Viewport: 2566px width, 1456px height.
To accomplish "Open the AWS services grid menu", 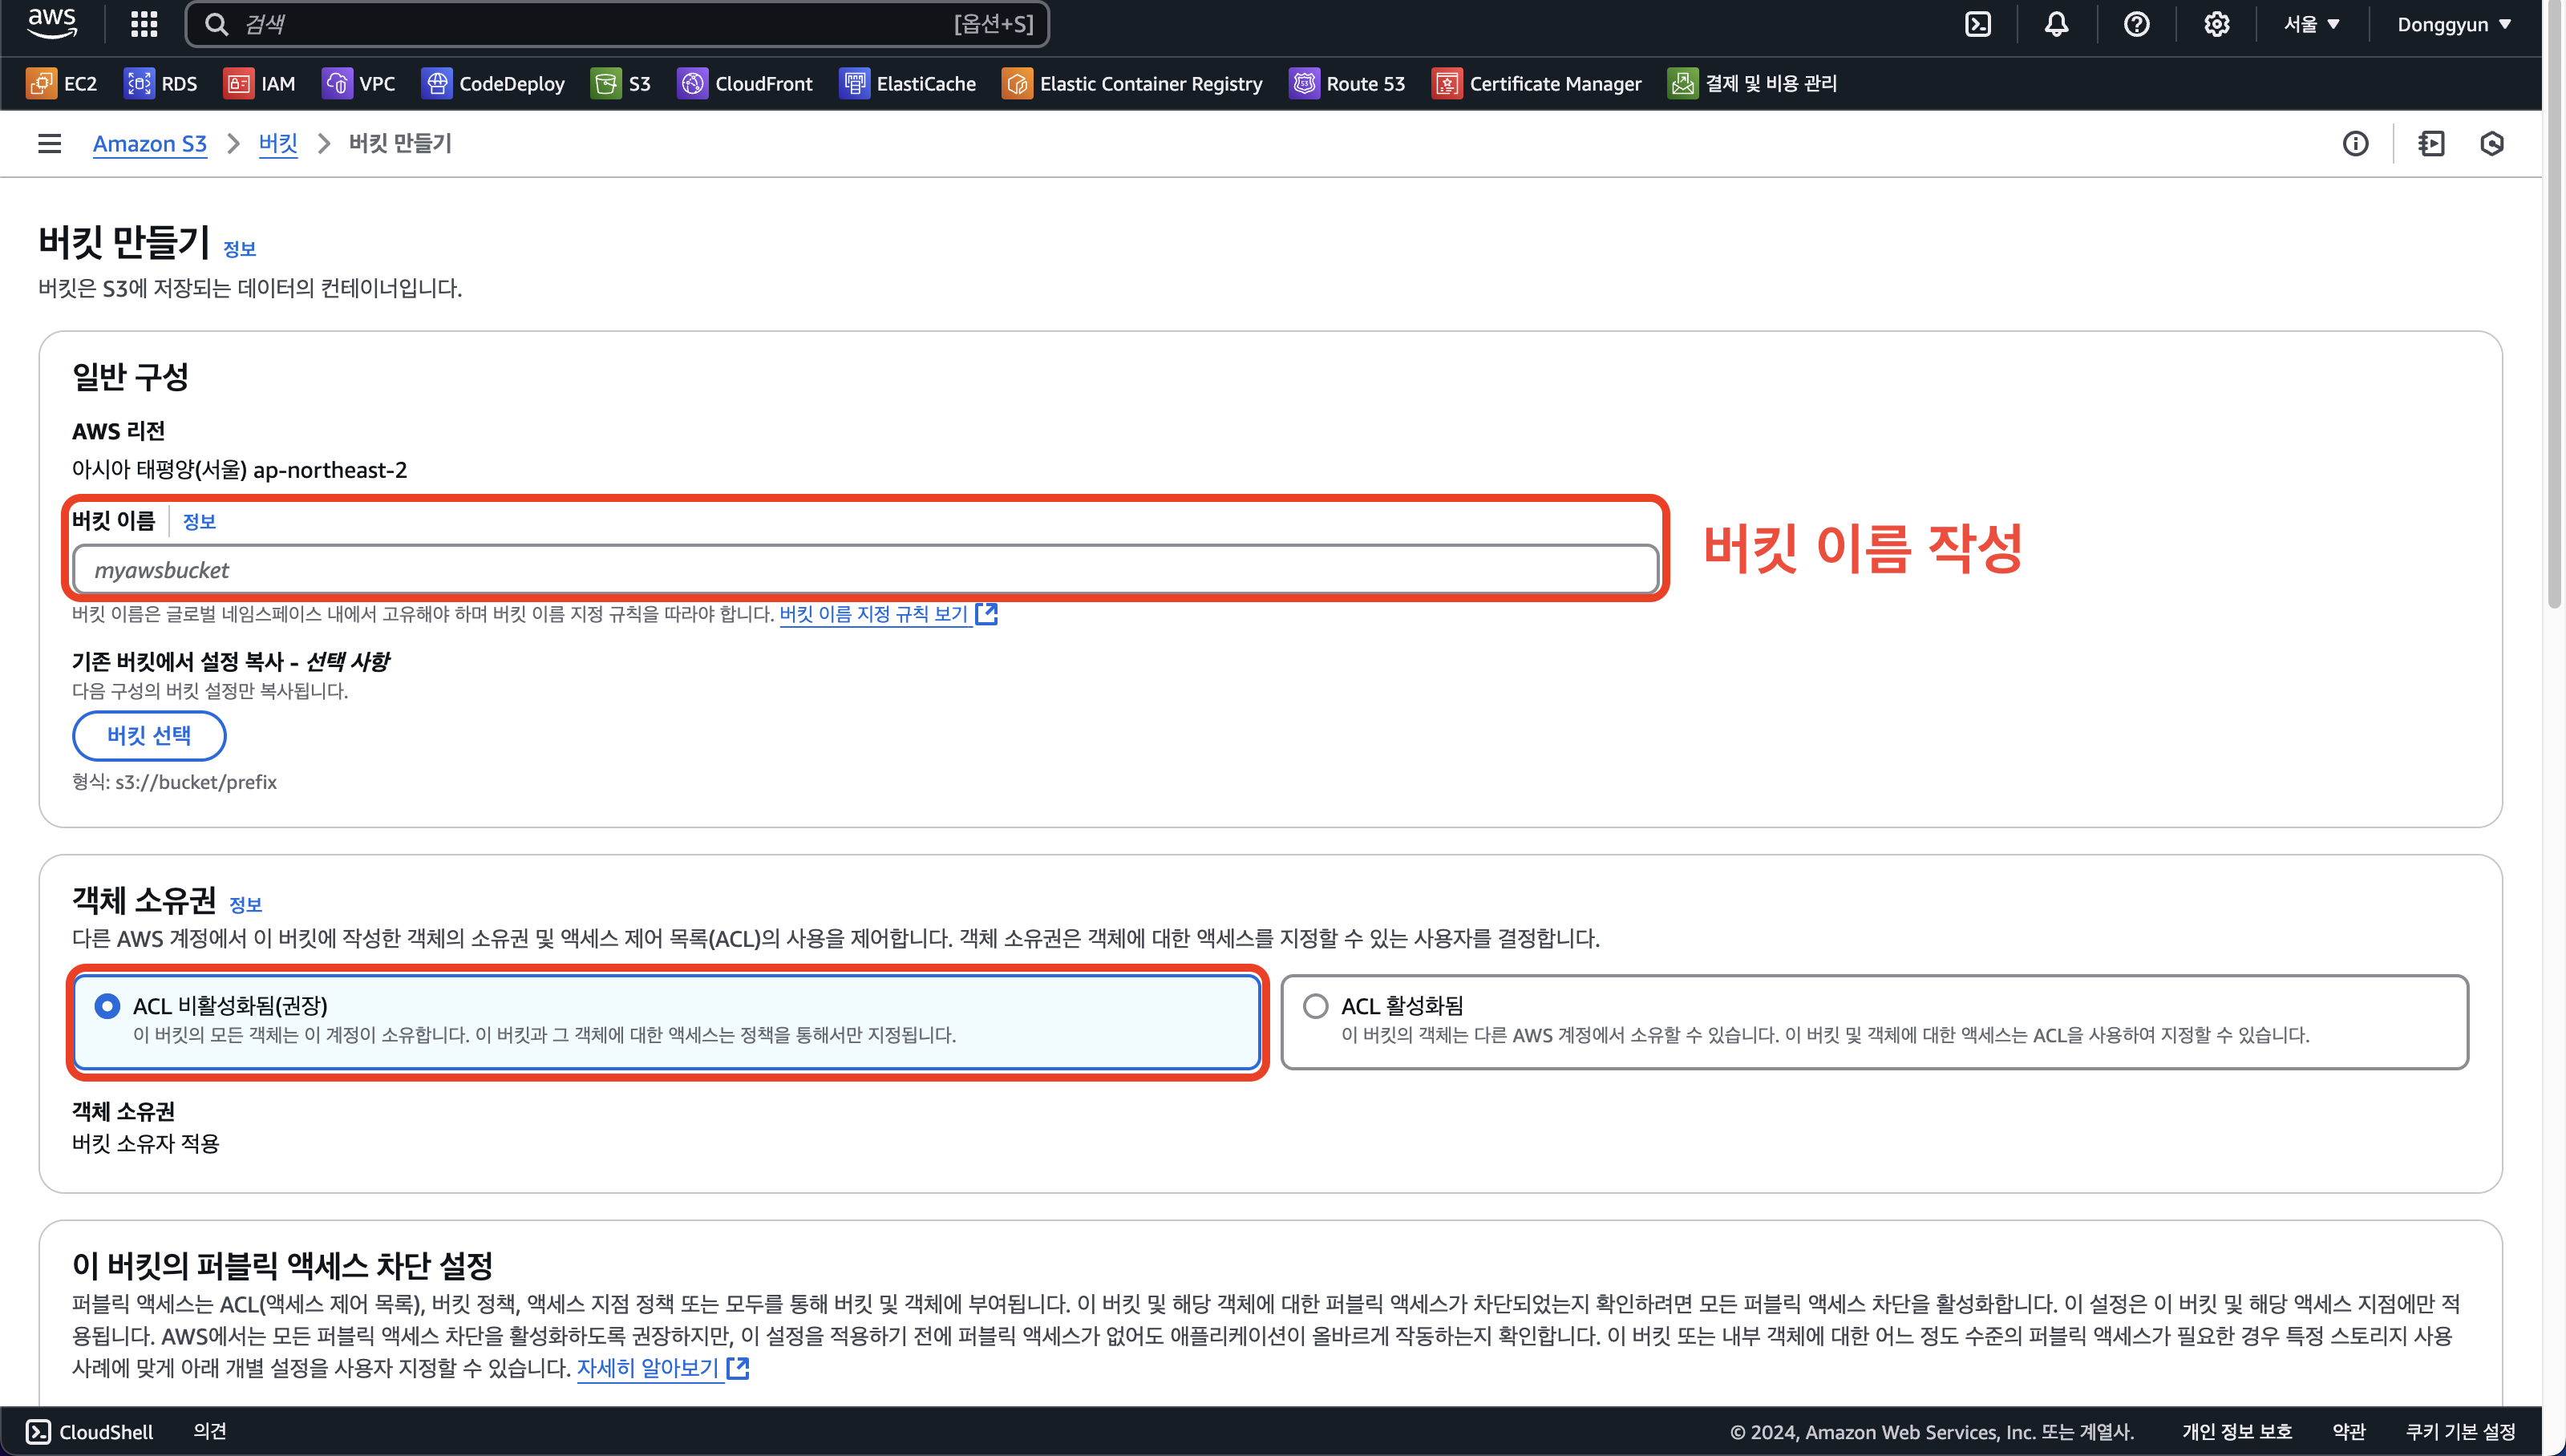I will pyautogui.click(x=144, y=24).
